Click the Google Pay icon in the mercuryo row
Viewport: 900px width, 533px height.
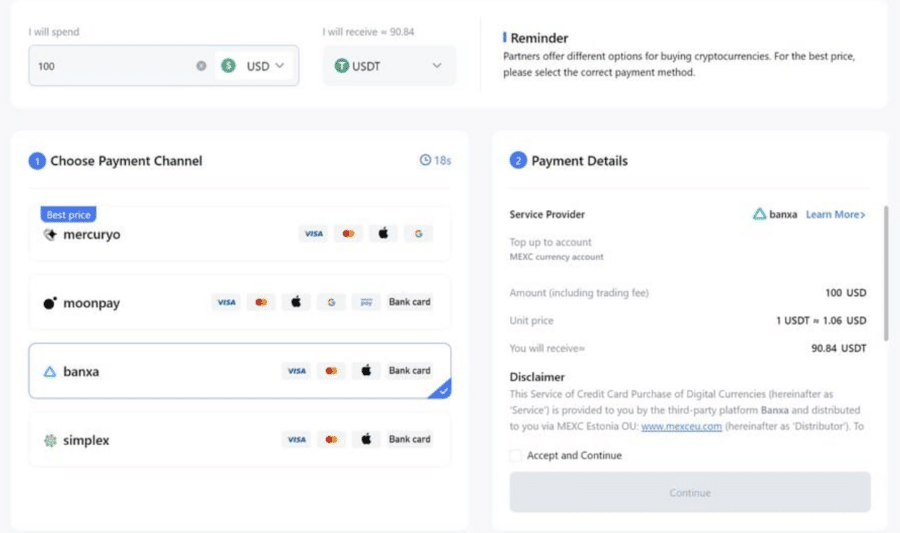[x=418, y=234]
